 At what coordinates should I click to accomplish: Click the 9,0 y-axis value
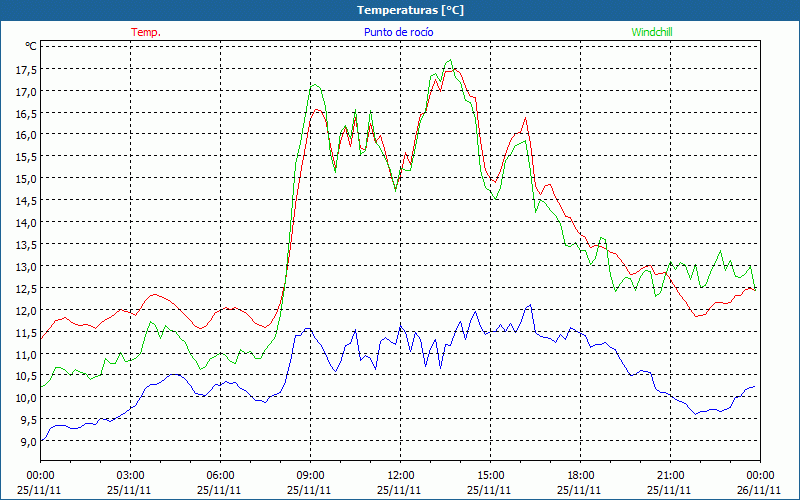pos(29,442)
